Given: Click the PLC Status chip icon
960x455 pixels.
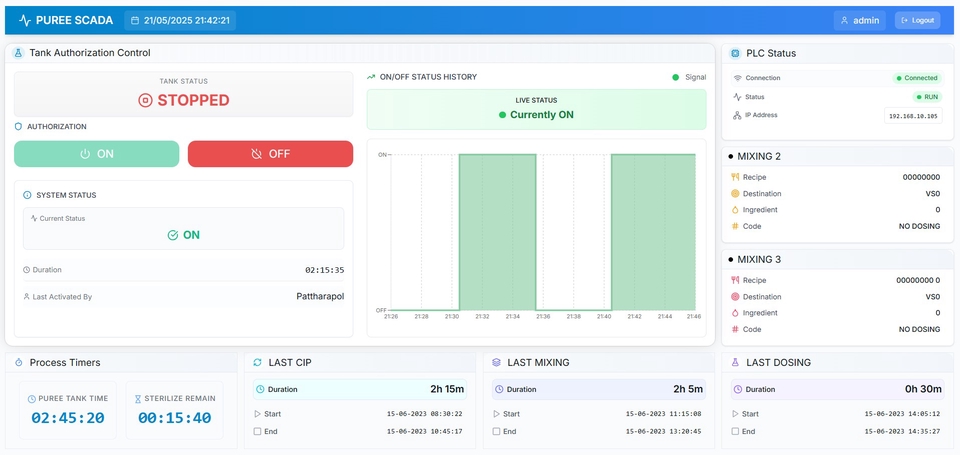Looking at the screenshot, I should 736,53.
